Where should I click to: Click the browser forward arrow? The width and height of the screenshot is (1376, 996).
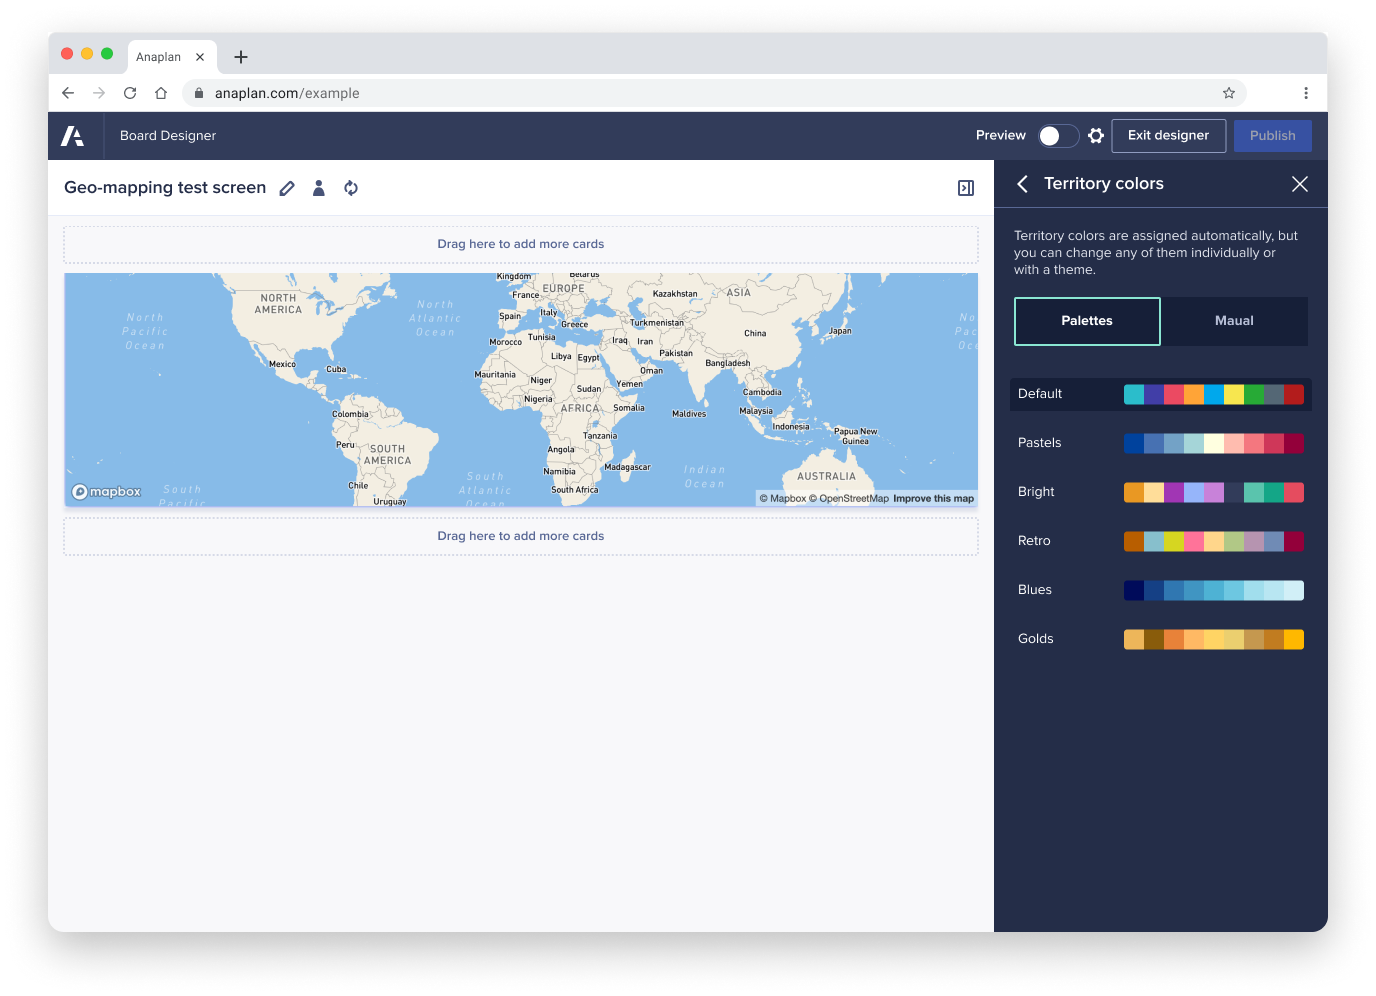click(x=99, y=93)
